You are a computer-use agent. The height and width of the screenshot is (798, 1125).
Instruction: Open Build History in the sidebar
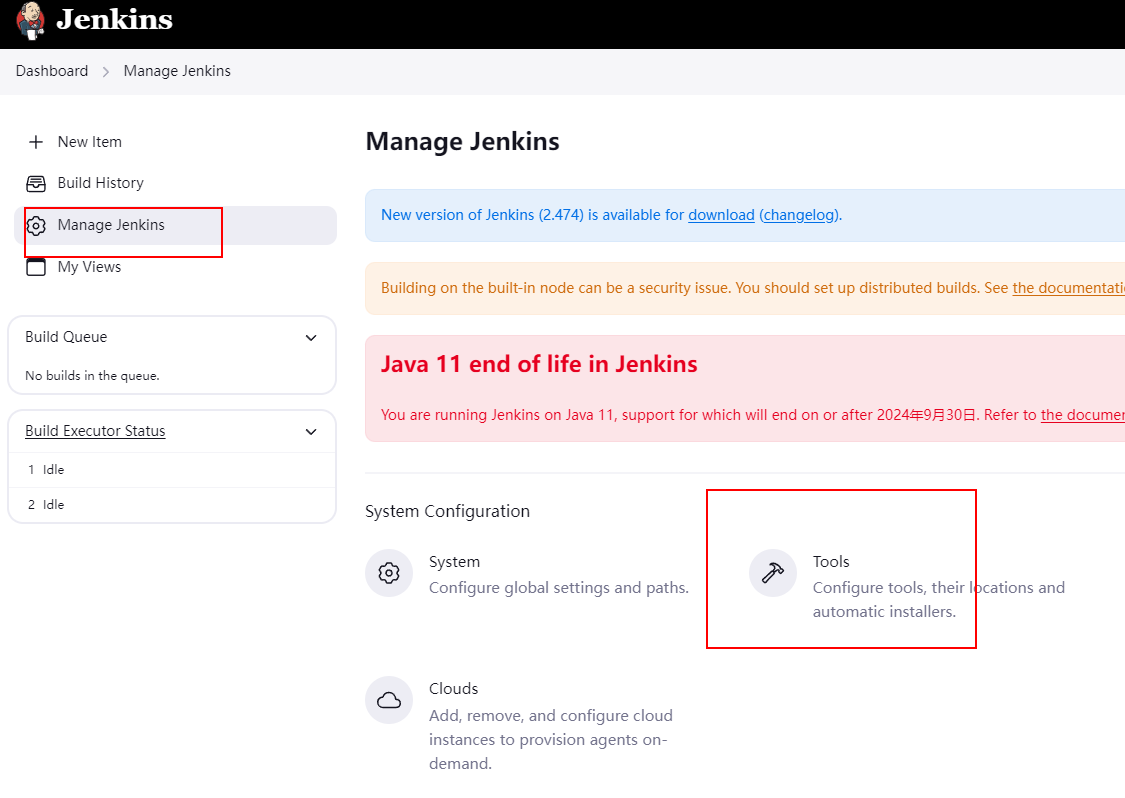[x=100, y=183]
